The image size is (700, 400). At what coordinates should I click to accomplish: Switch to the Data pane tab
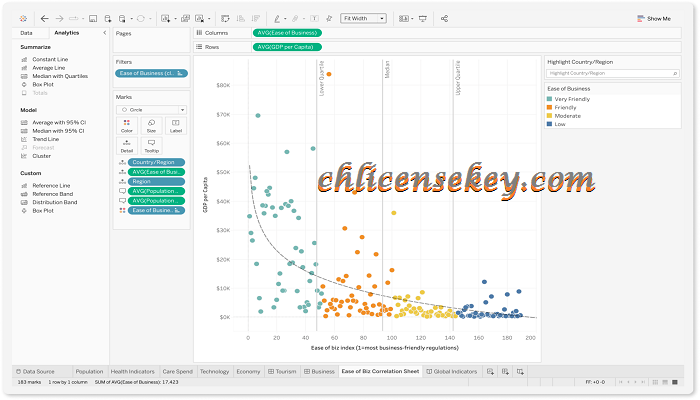[26, 33]
